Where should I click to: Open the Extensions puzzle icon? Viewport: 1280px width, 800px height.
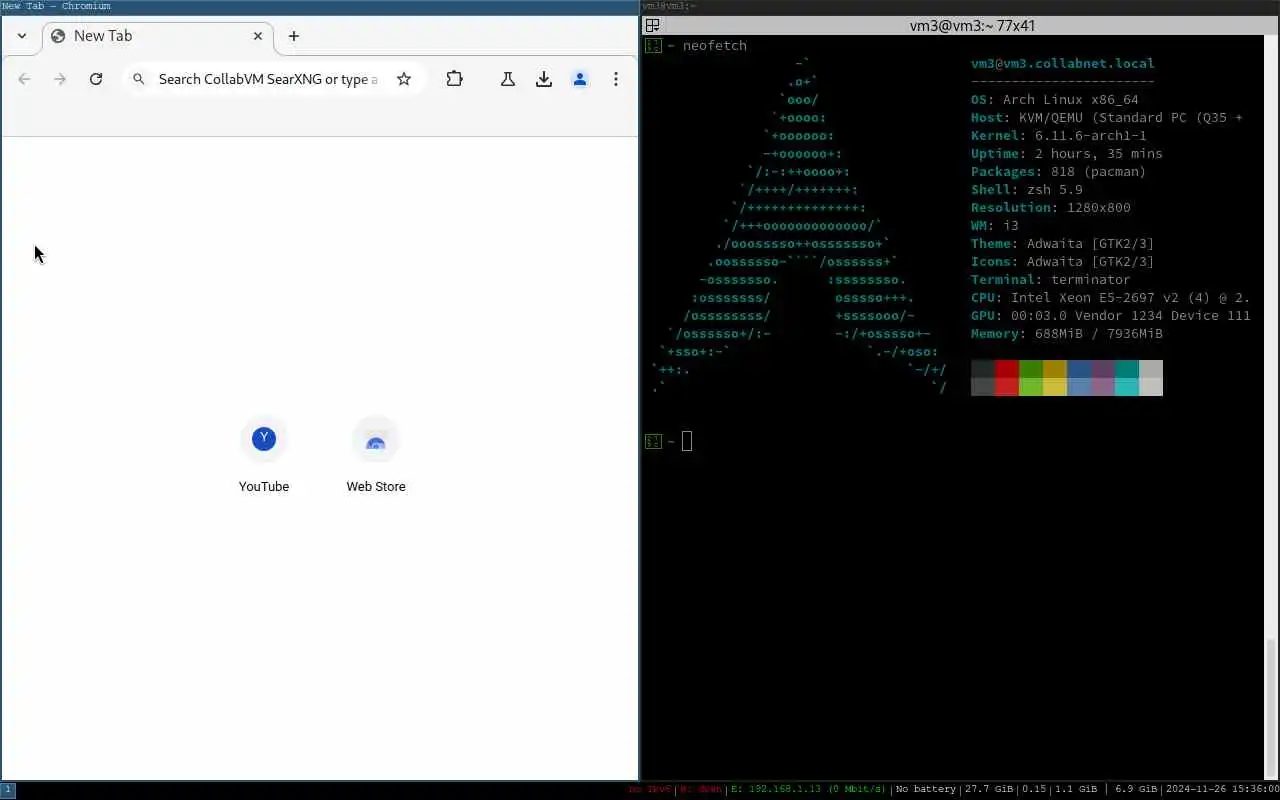tap(455, 79)
